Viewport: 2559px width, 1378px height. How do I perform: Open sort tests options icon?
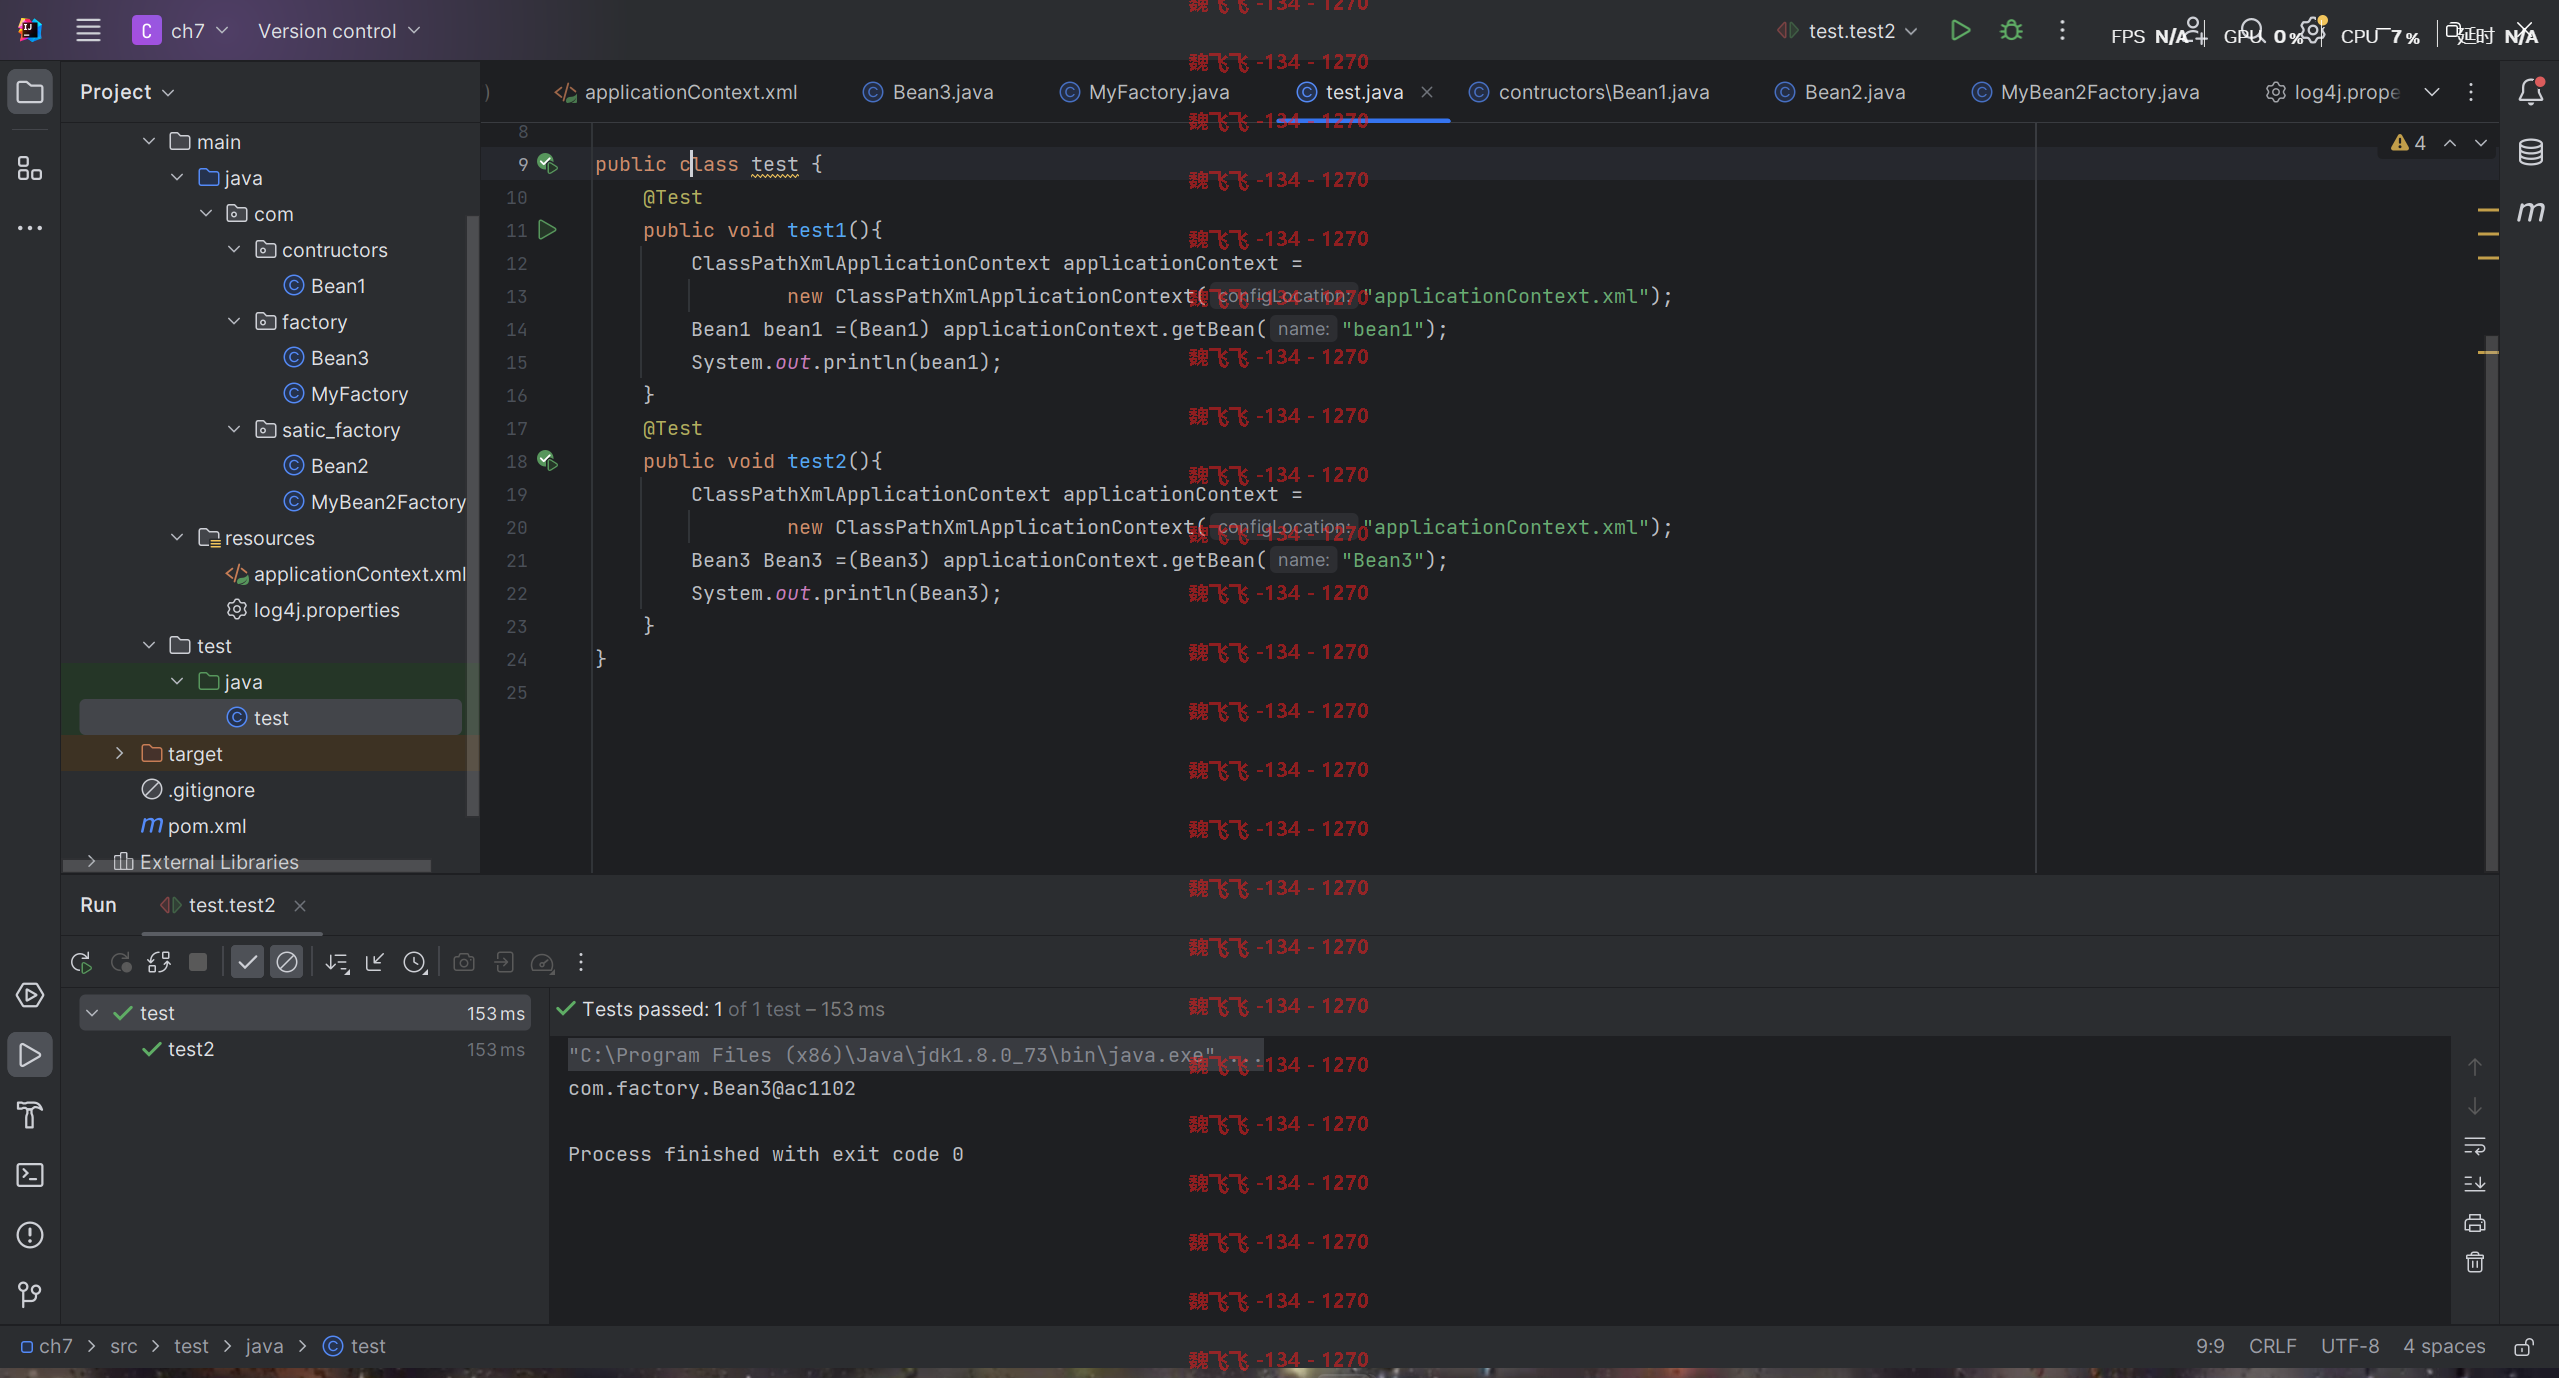[337, 963]
